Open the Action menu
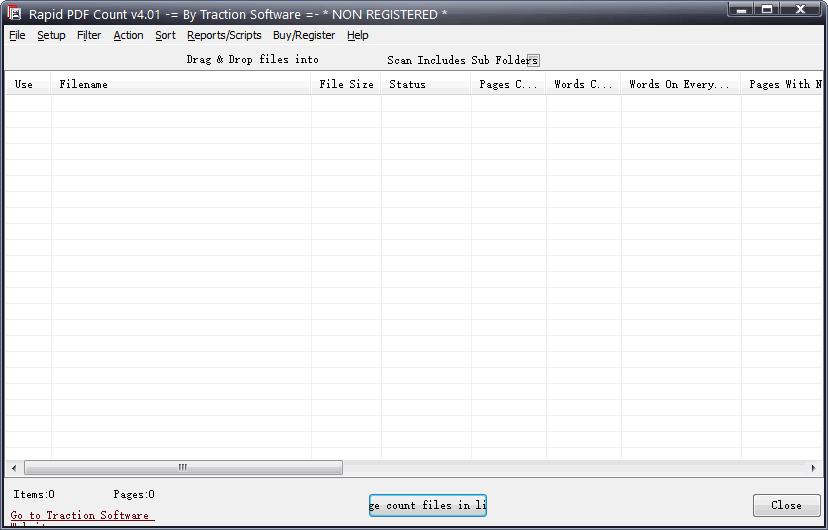The height and width of the screenshot is (530, 828). 128,35
